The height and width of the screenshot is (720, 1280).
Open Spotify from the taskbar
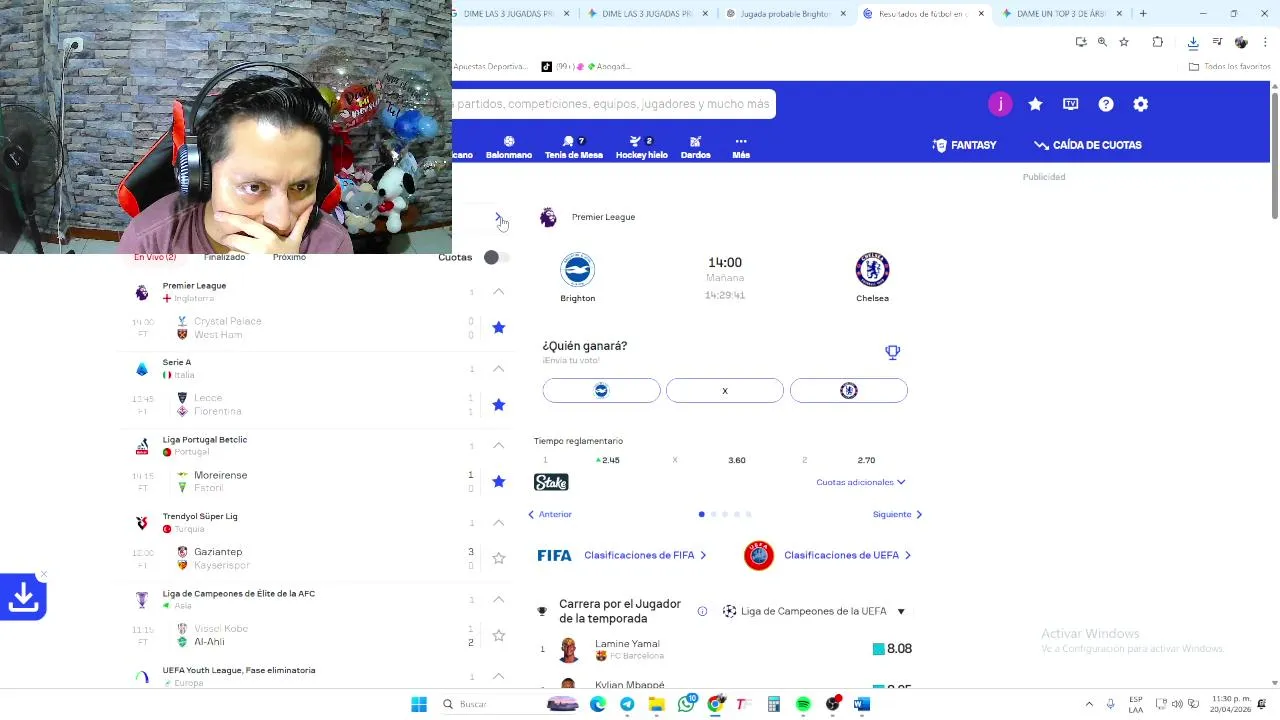tap(803, 704)
